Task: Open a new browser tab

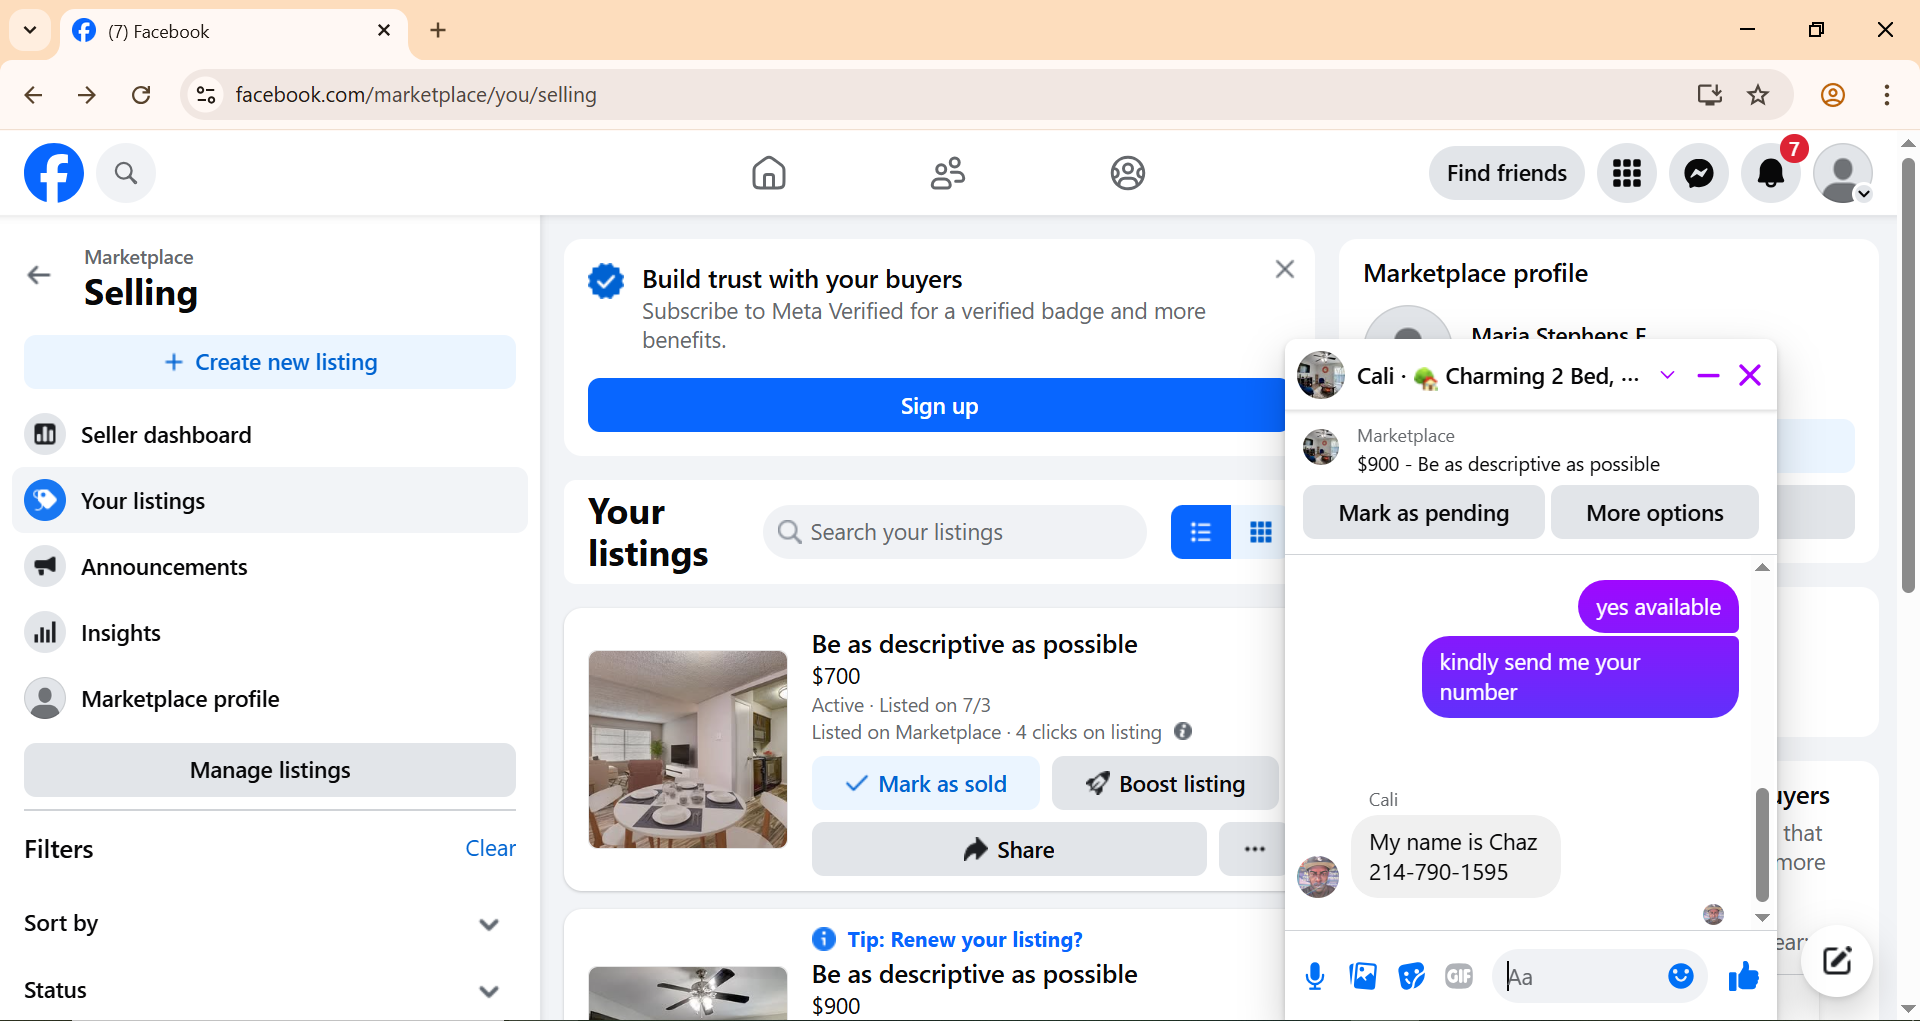Action: 438,30
